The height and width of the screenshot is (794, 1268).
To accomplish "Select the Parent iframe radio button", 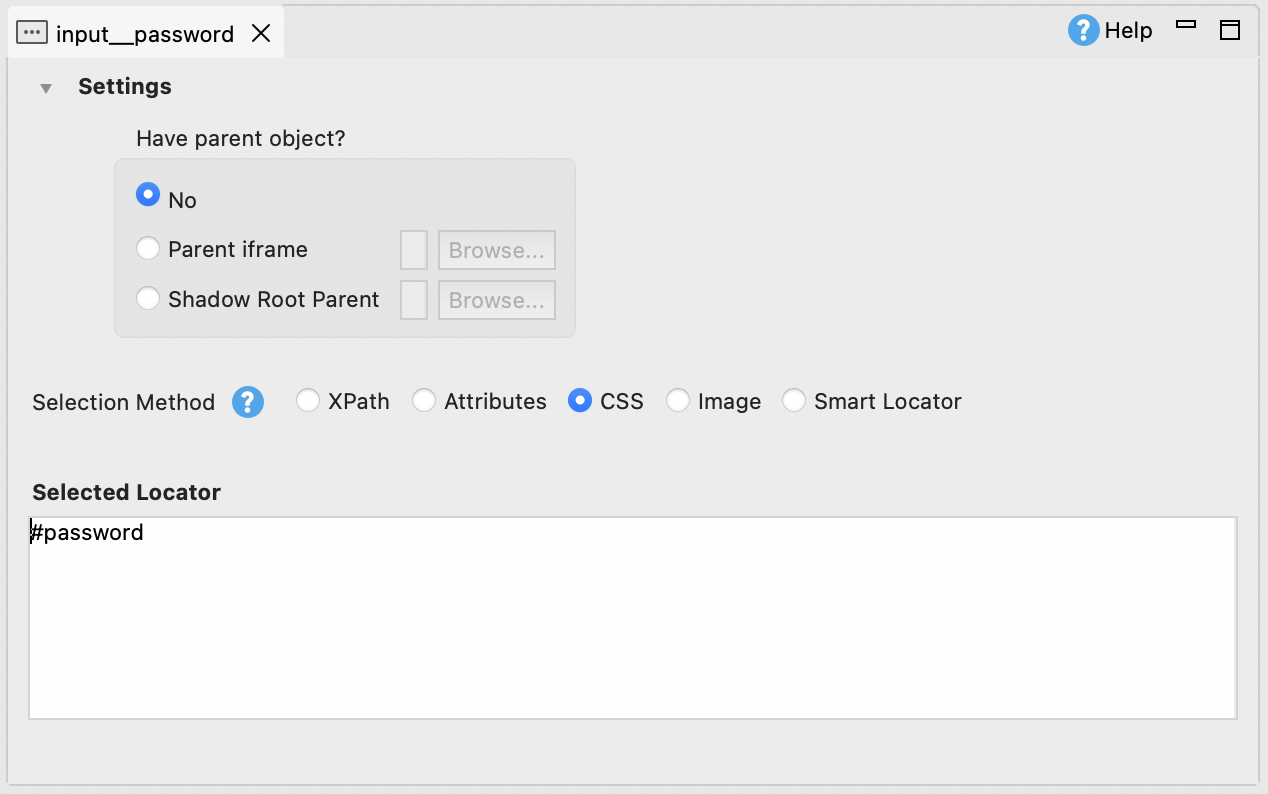I will point(148,248).
